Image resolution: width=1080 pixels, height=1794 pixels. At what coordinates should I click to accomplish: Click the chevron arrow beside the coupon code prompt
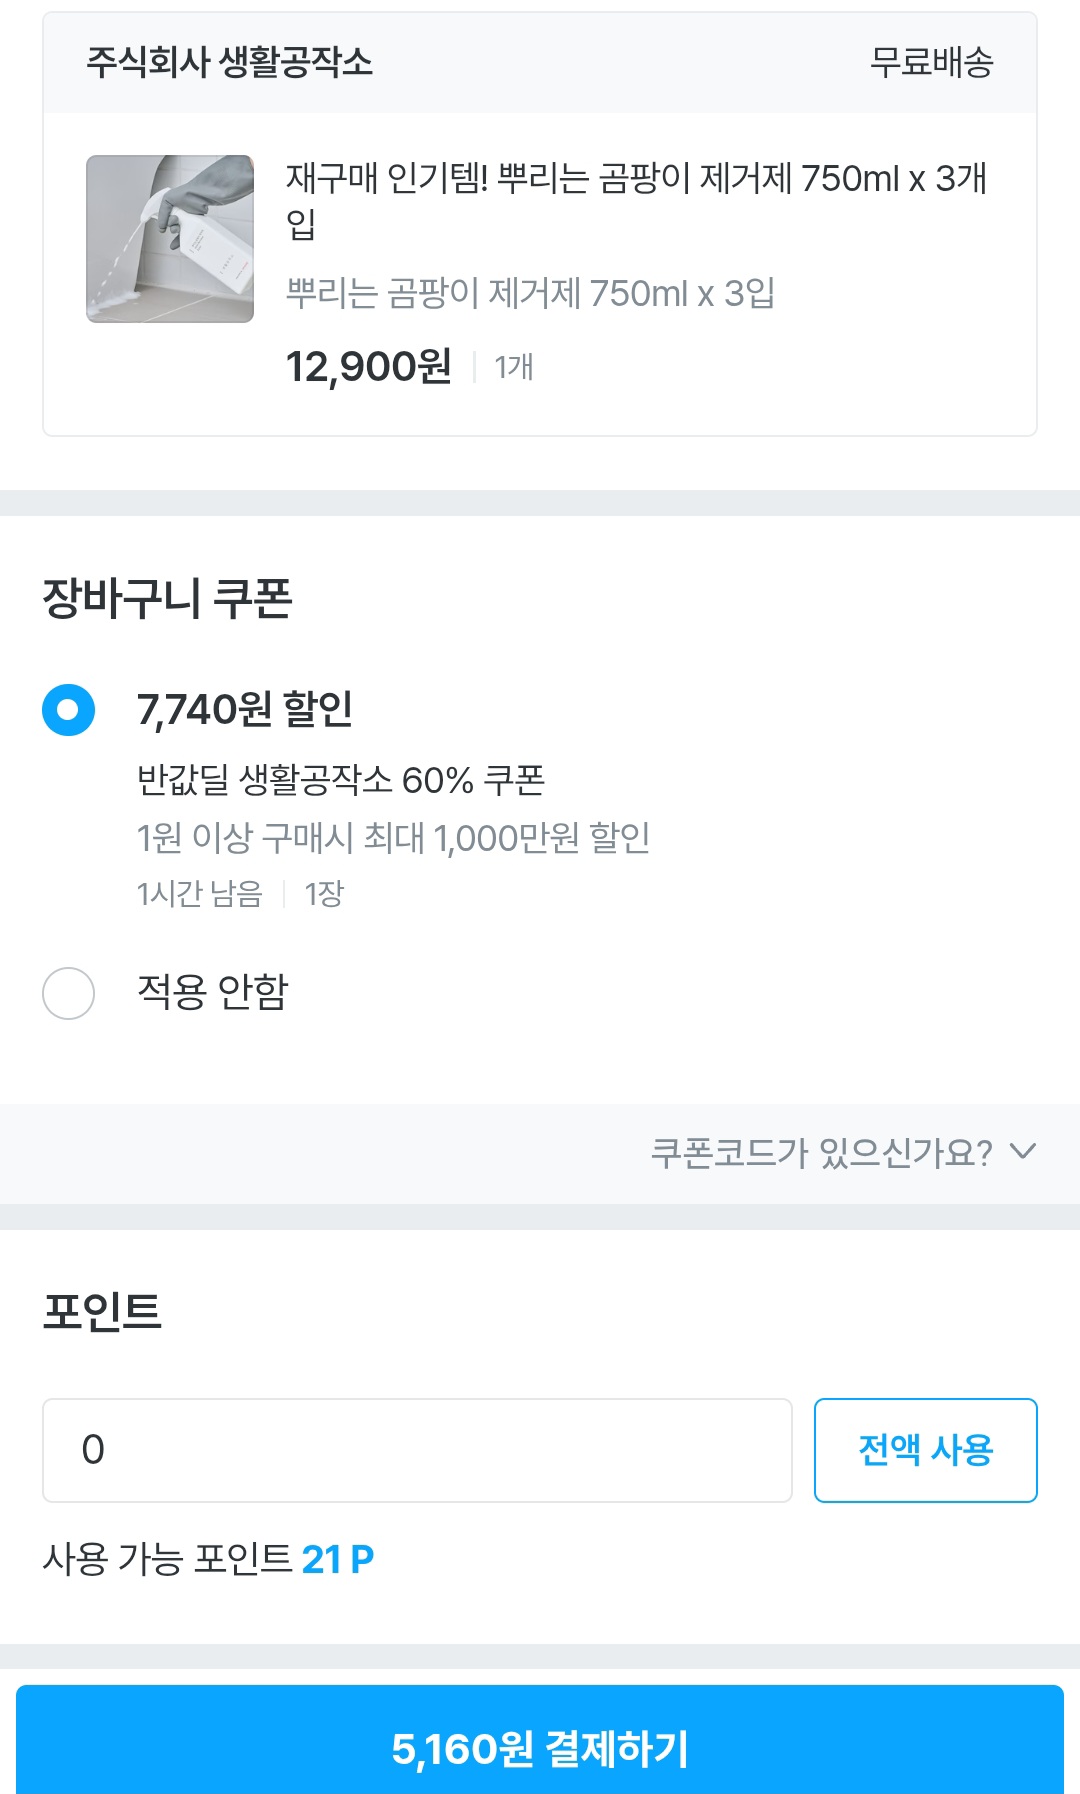click(1022, 1151)
